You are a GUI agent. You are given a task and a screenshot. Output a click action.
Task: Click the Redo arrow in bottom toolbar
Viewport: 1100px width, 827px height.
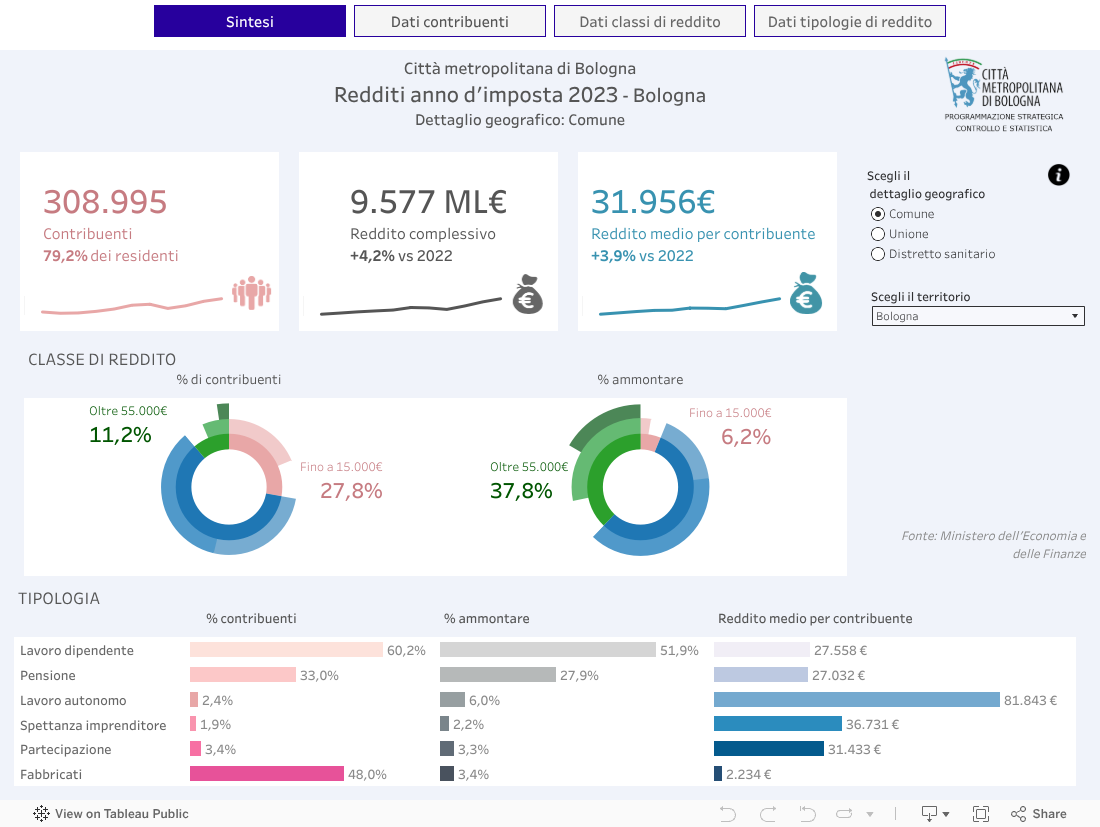[768, 814]
